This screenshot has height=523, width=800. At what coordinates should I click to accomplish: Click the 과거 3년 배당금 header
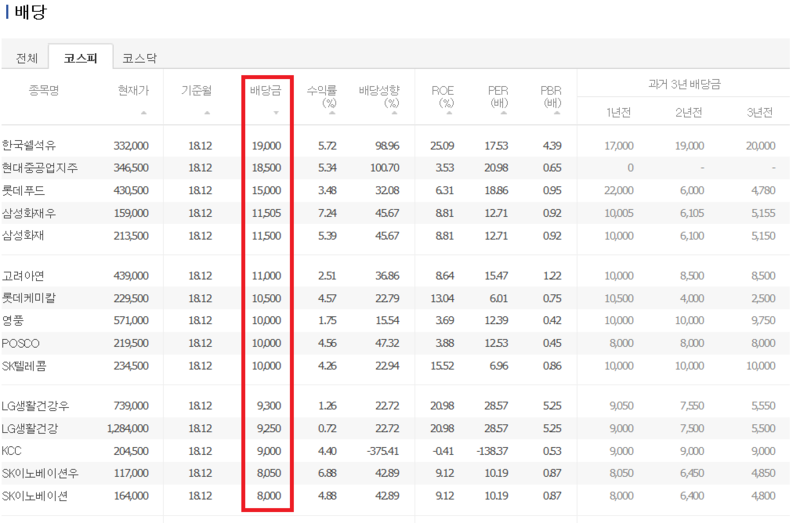(x=684, y=84)
